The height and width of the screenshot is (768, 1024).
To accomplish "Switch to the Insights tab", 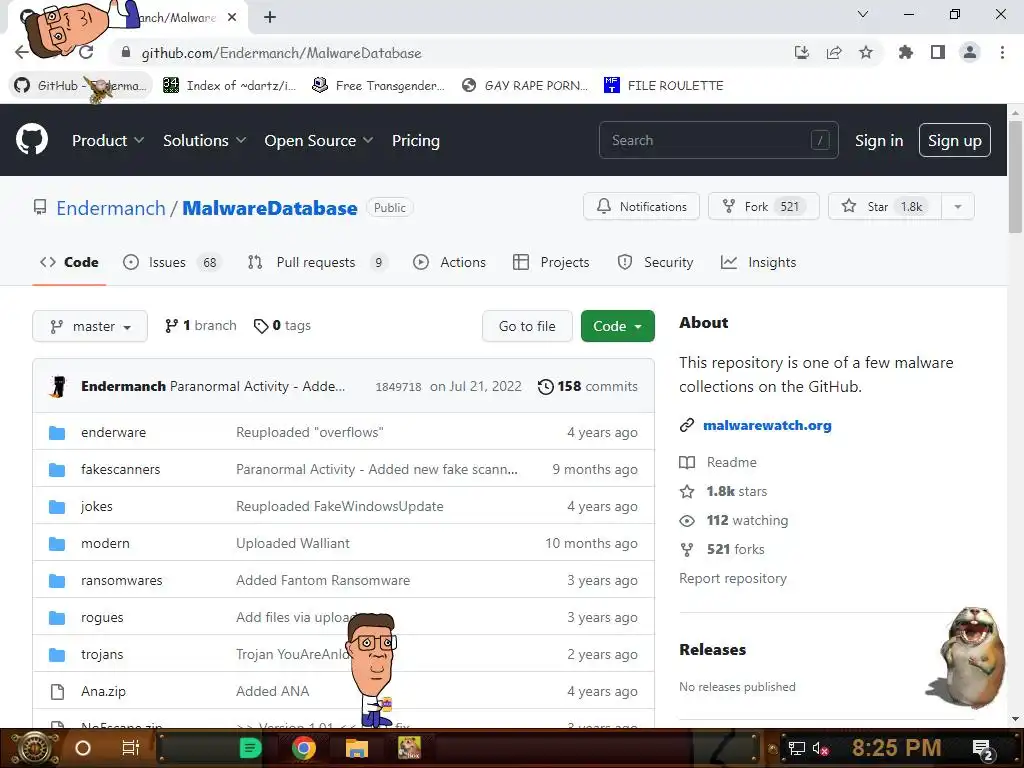I will click(x=758, y=263).
